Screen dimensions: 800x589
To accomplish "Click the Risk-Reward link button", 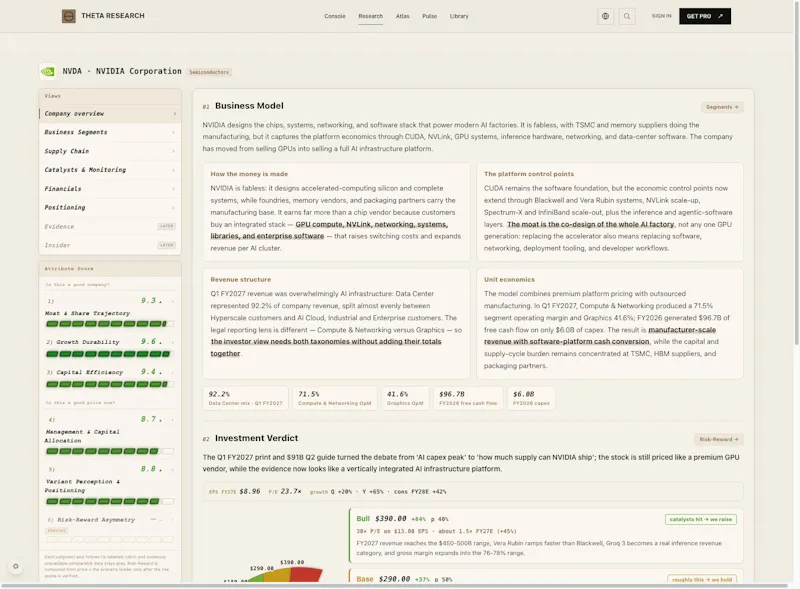I will coord(718,439).
